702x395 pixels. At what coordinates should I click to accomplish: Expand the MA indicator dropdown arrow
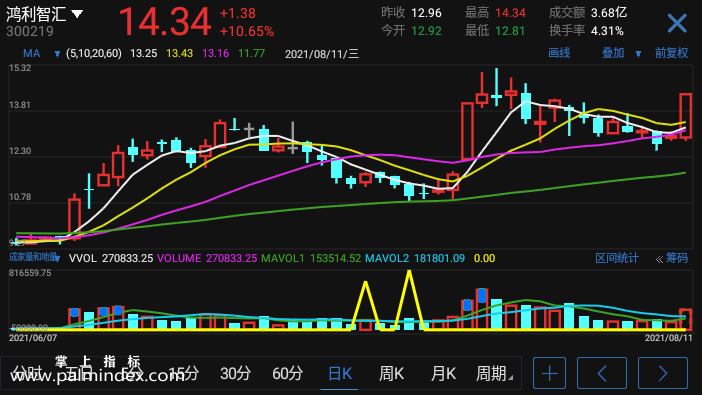click(x=57, y=54)
